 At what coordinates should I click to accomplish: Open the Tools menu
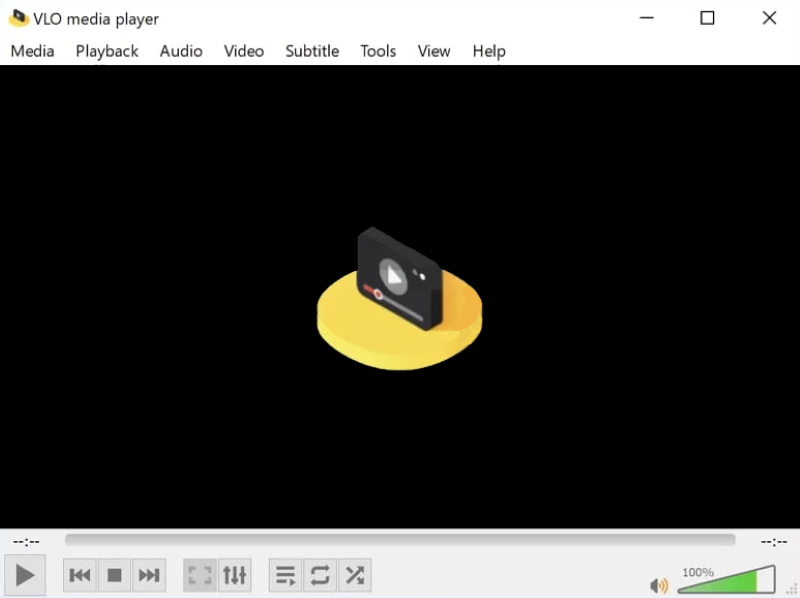pos(378,51)
